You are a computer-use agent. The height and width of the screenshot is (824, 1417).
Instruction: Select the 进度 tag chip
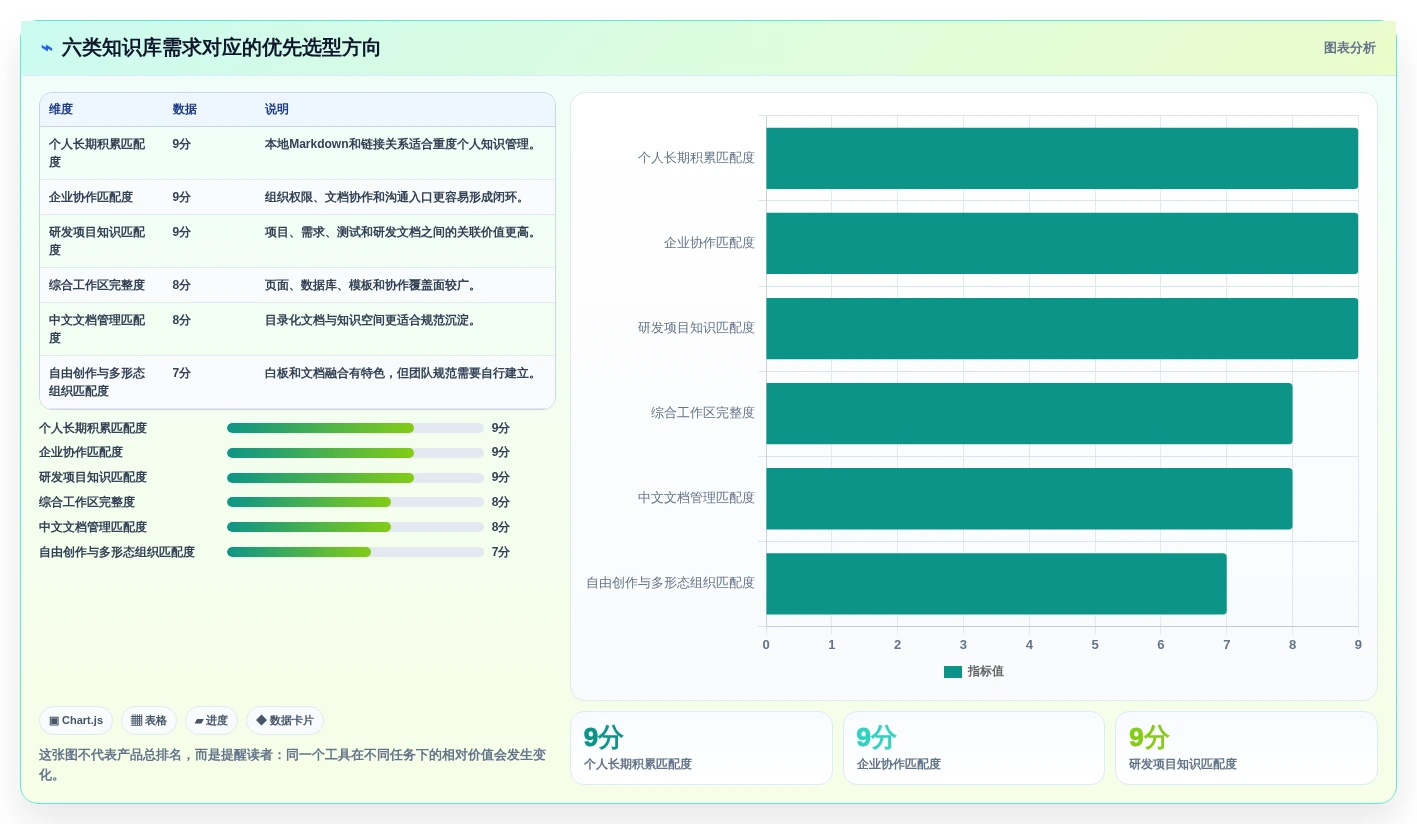[x=211, y=720]
